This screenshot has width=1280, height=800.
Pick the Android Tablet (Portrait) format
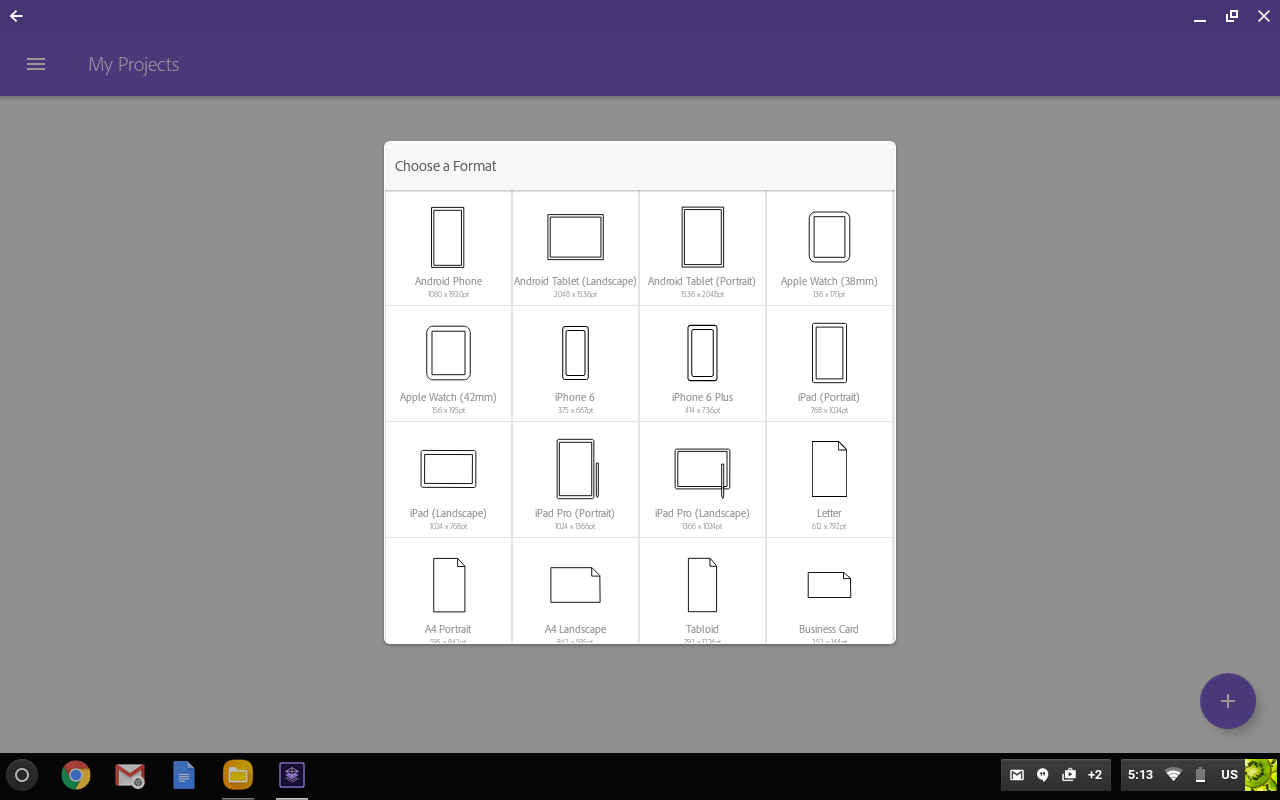pos(702,238)
